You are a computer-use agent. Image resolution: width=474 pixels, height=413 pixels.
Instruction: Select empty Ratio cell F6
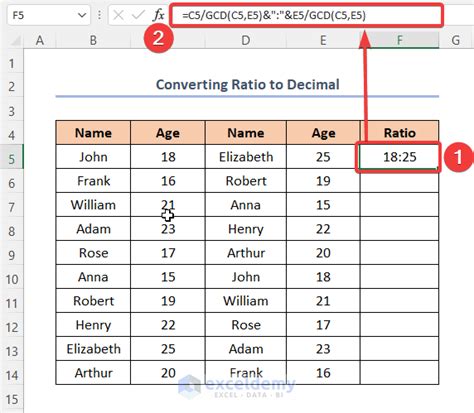pyautogui.click(x=400, y=181)
